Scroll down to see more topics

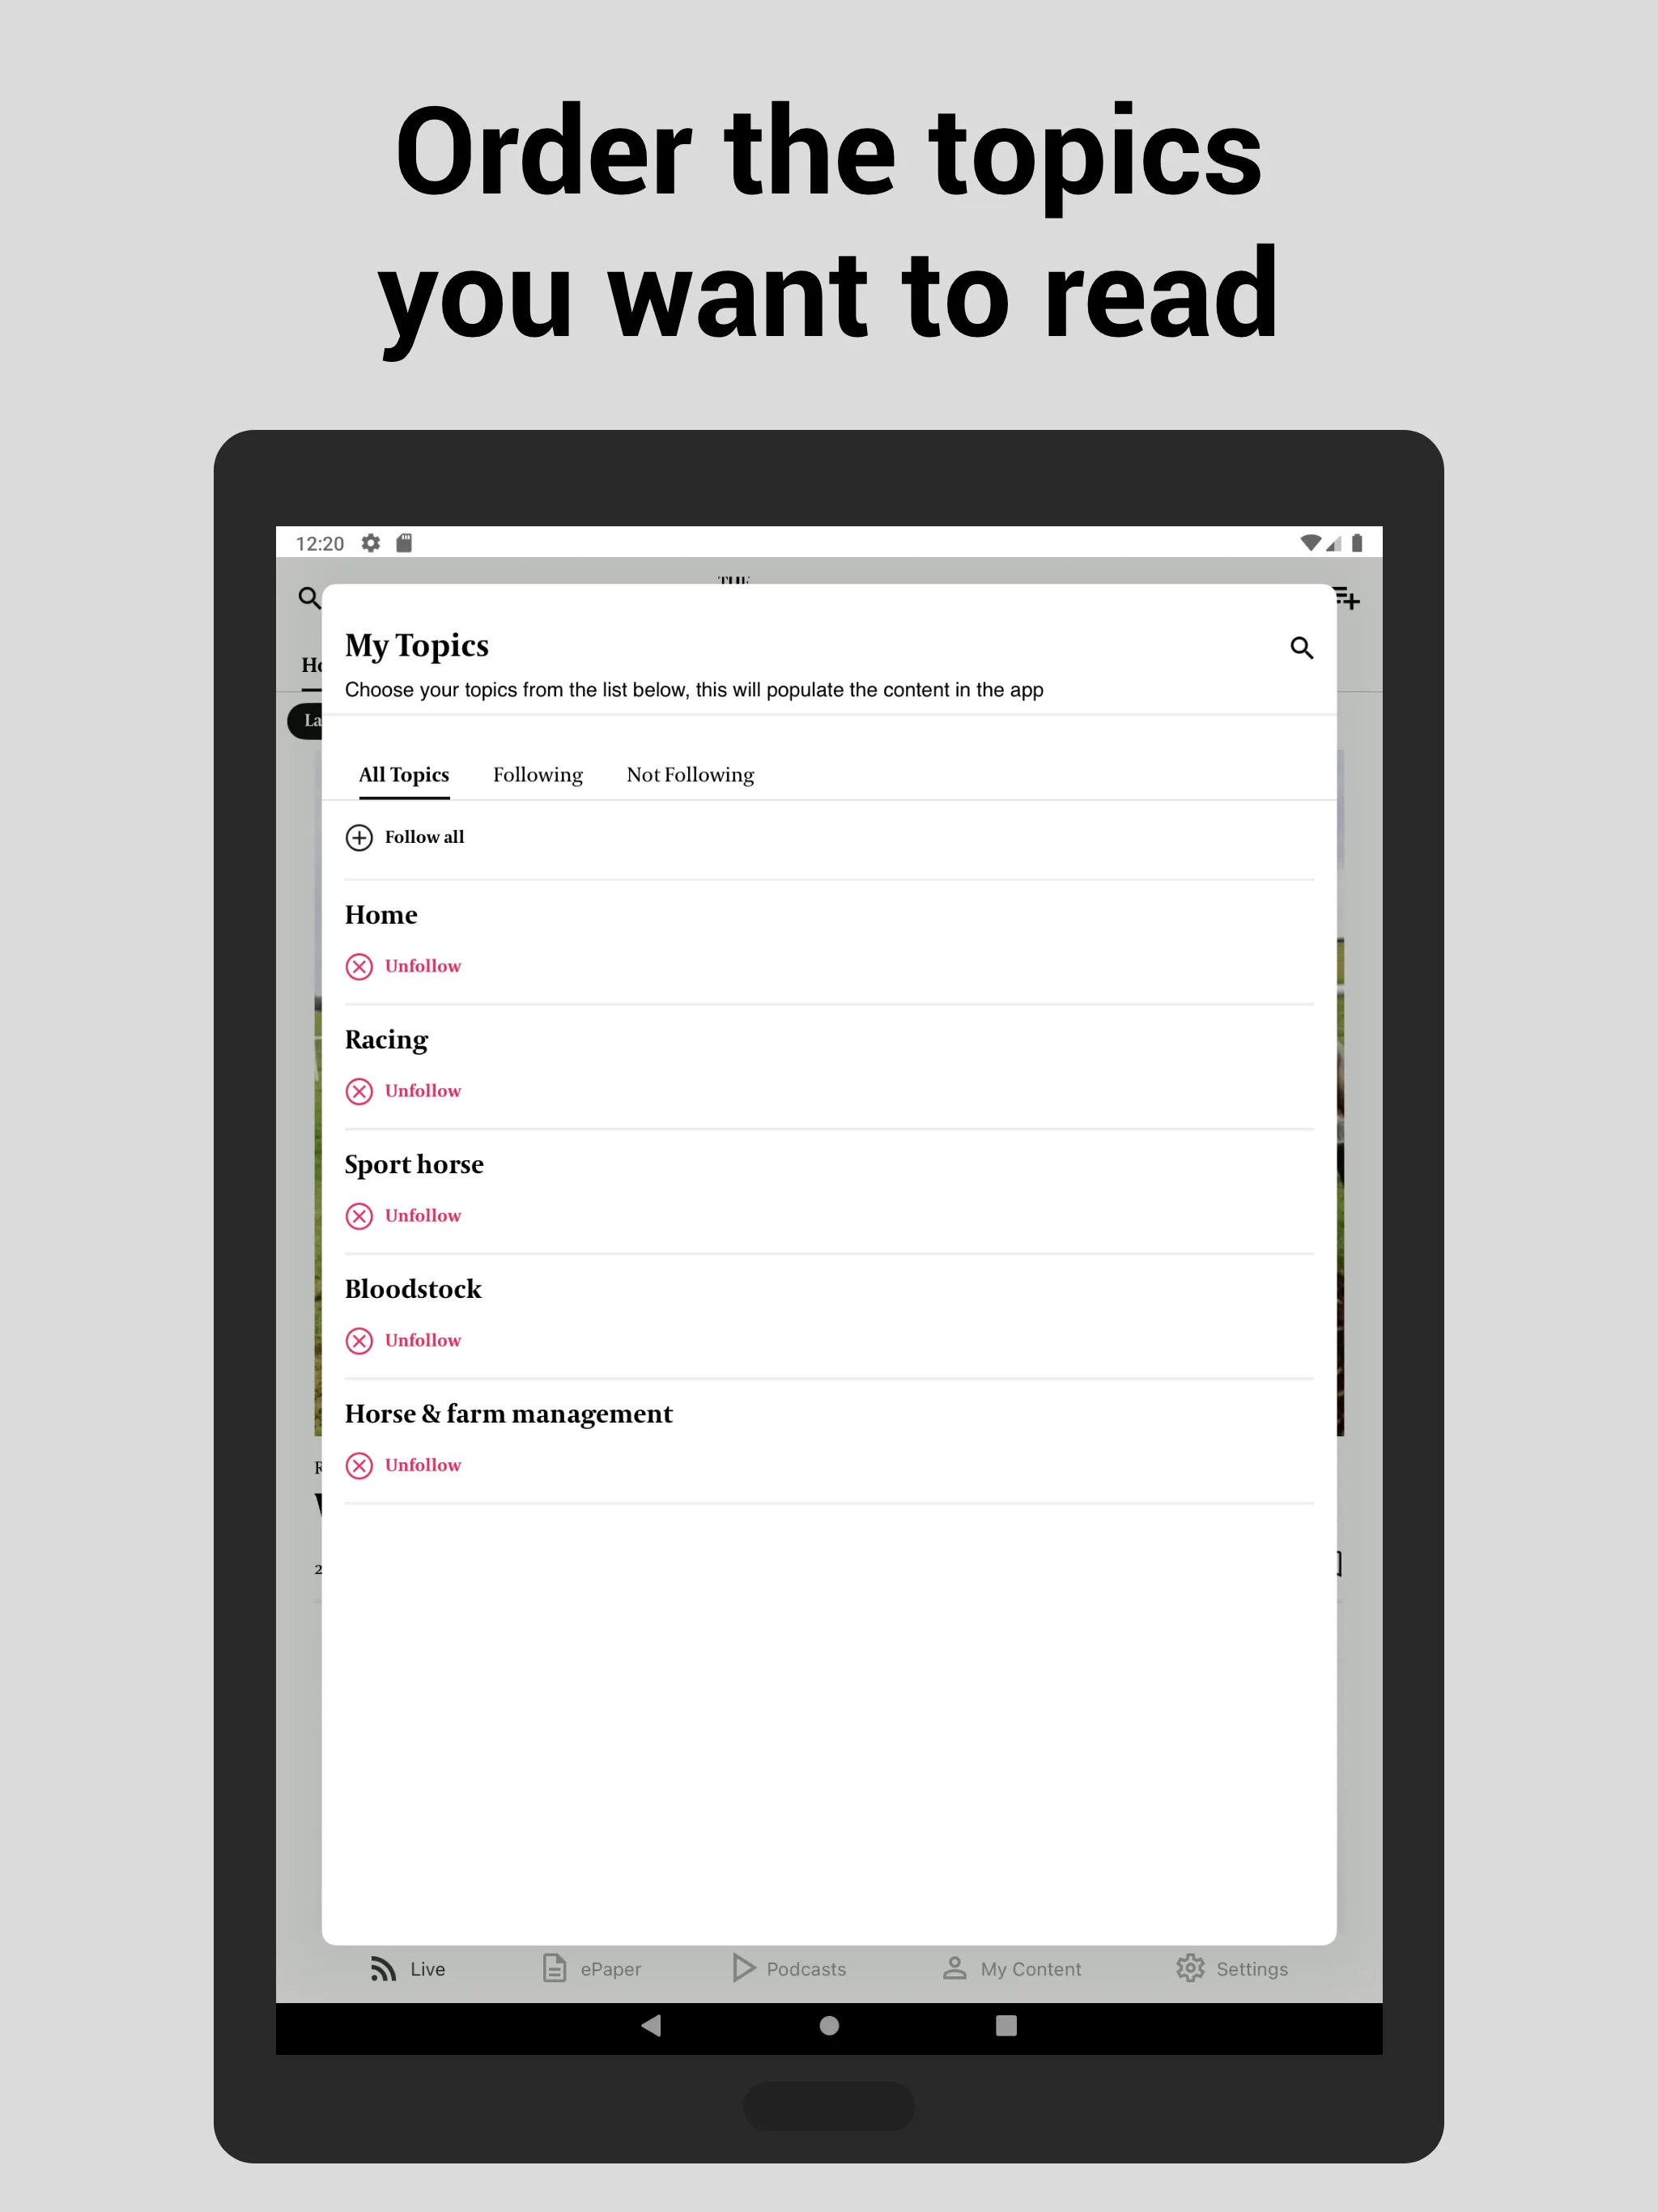[x=829, y=1655]
